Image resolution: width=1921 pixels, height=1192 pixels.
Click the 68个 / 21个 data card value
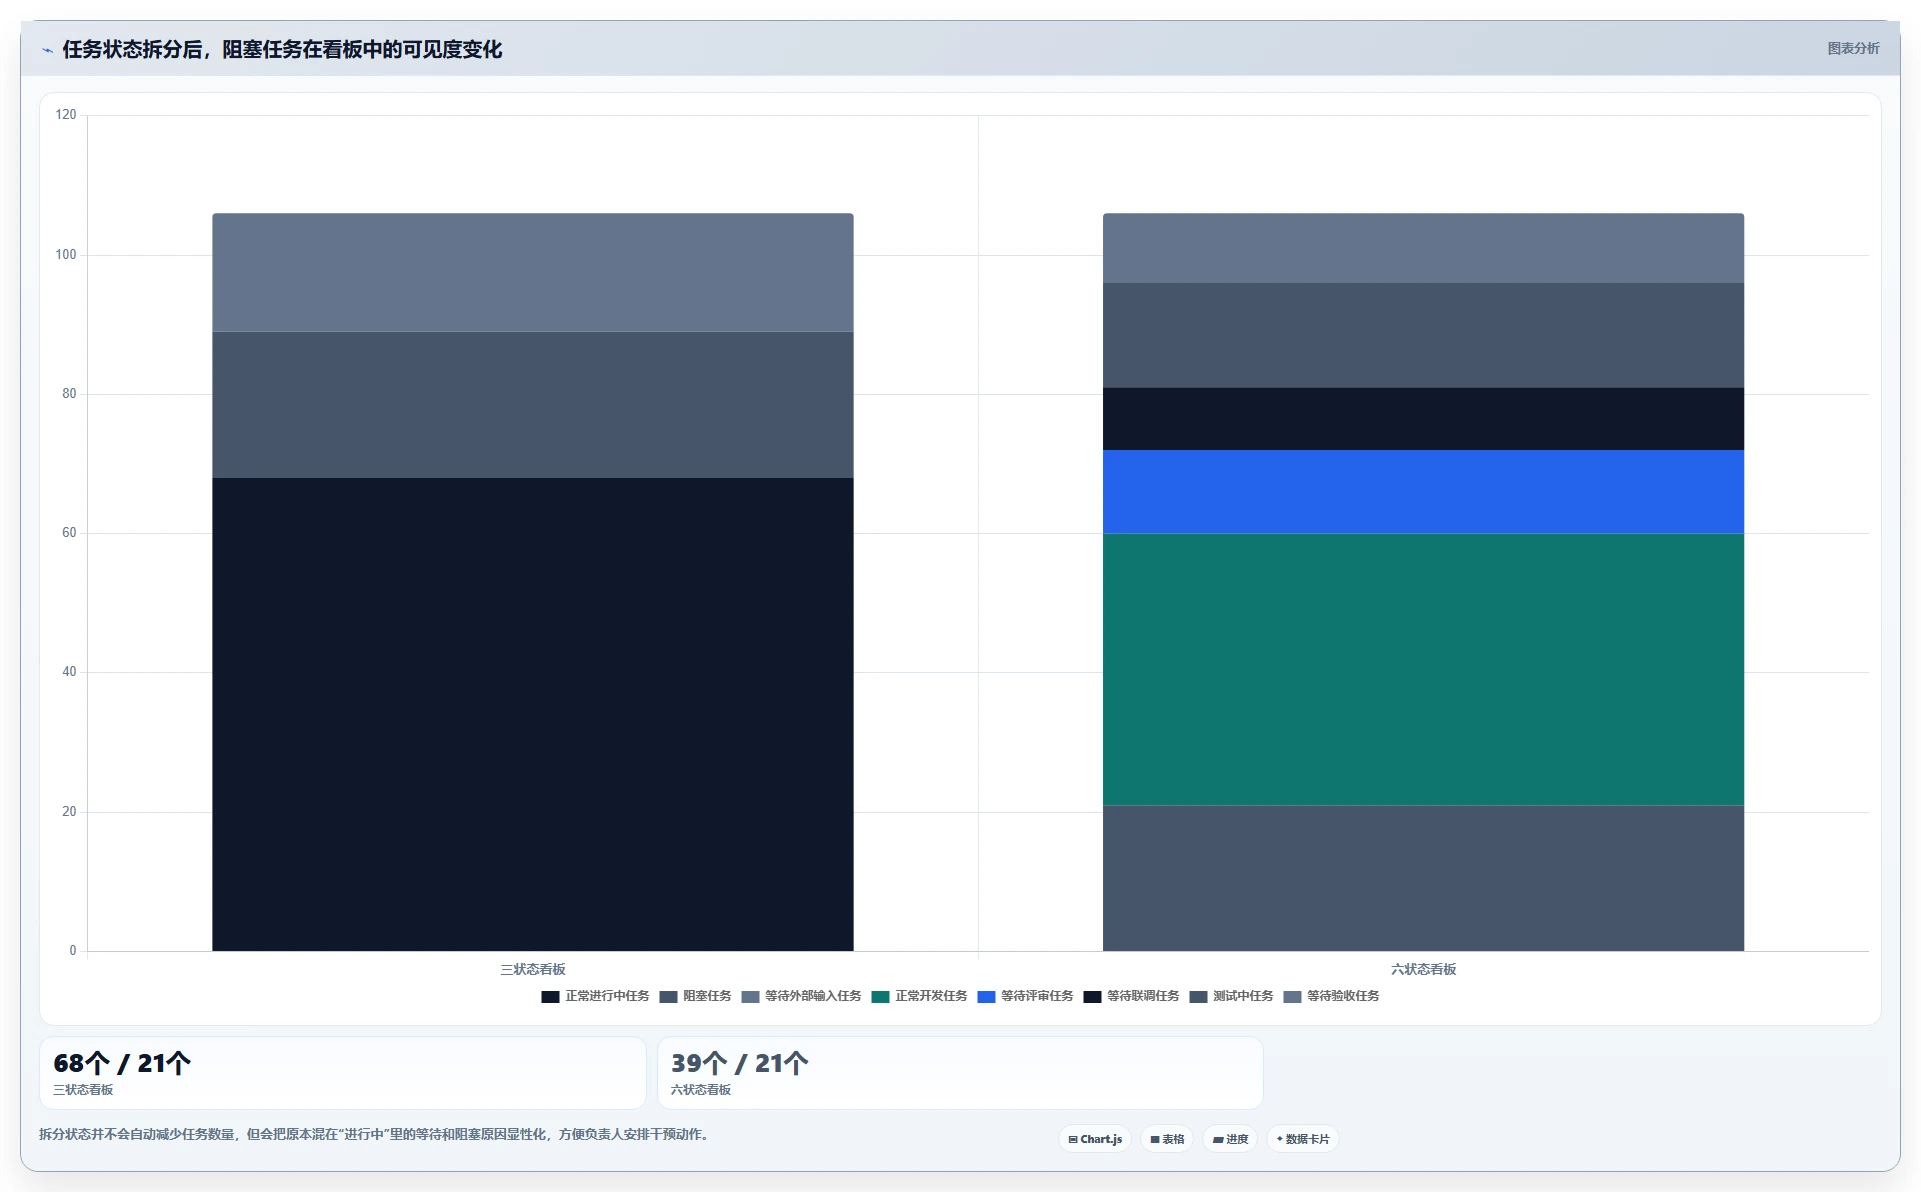pos(122,1063)
